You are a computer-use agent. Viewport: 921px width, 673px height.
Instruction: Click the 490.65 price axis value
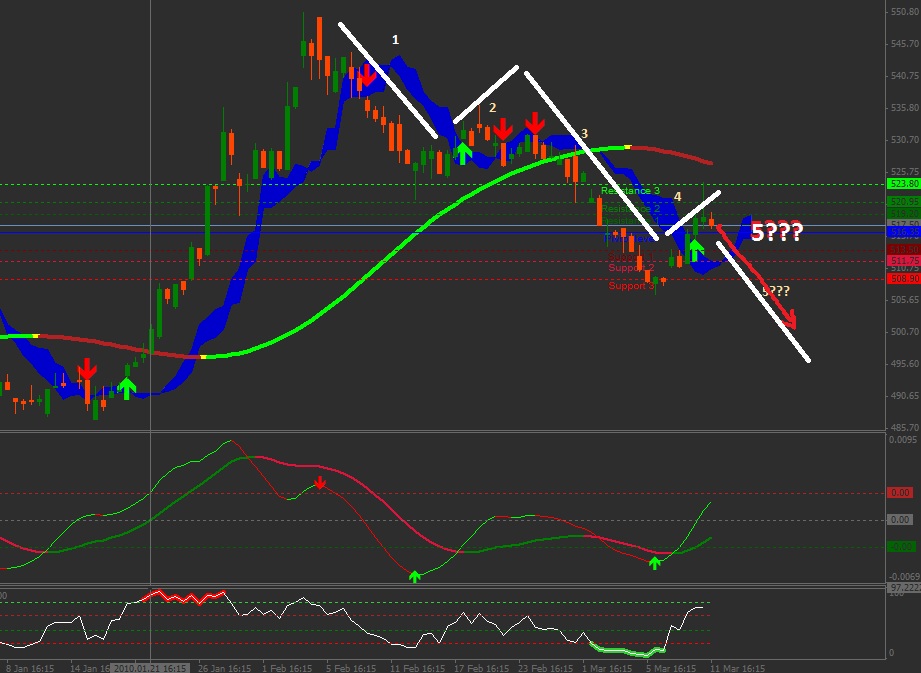tap(905, 396)
